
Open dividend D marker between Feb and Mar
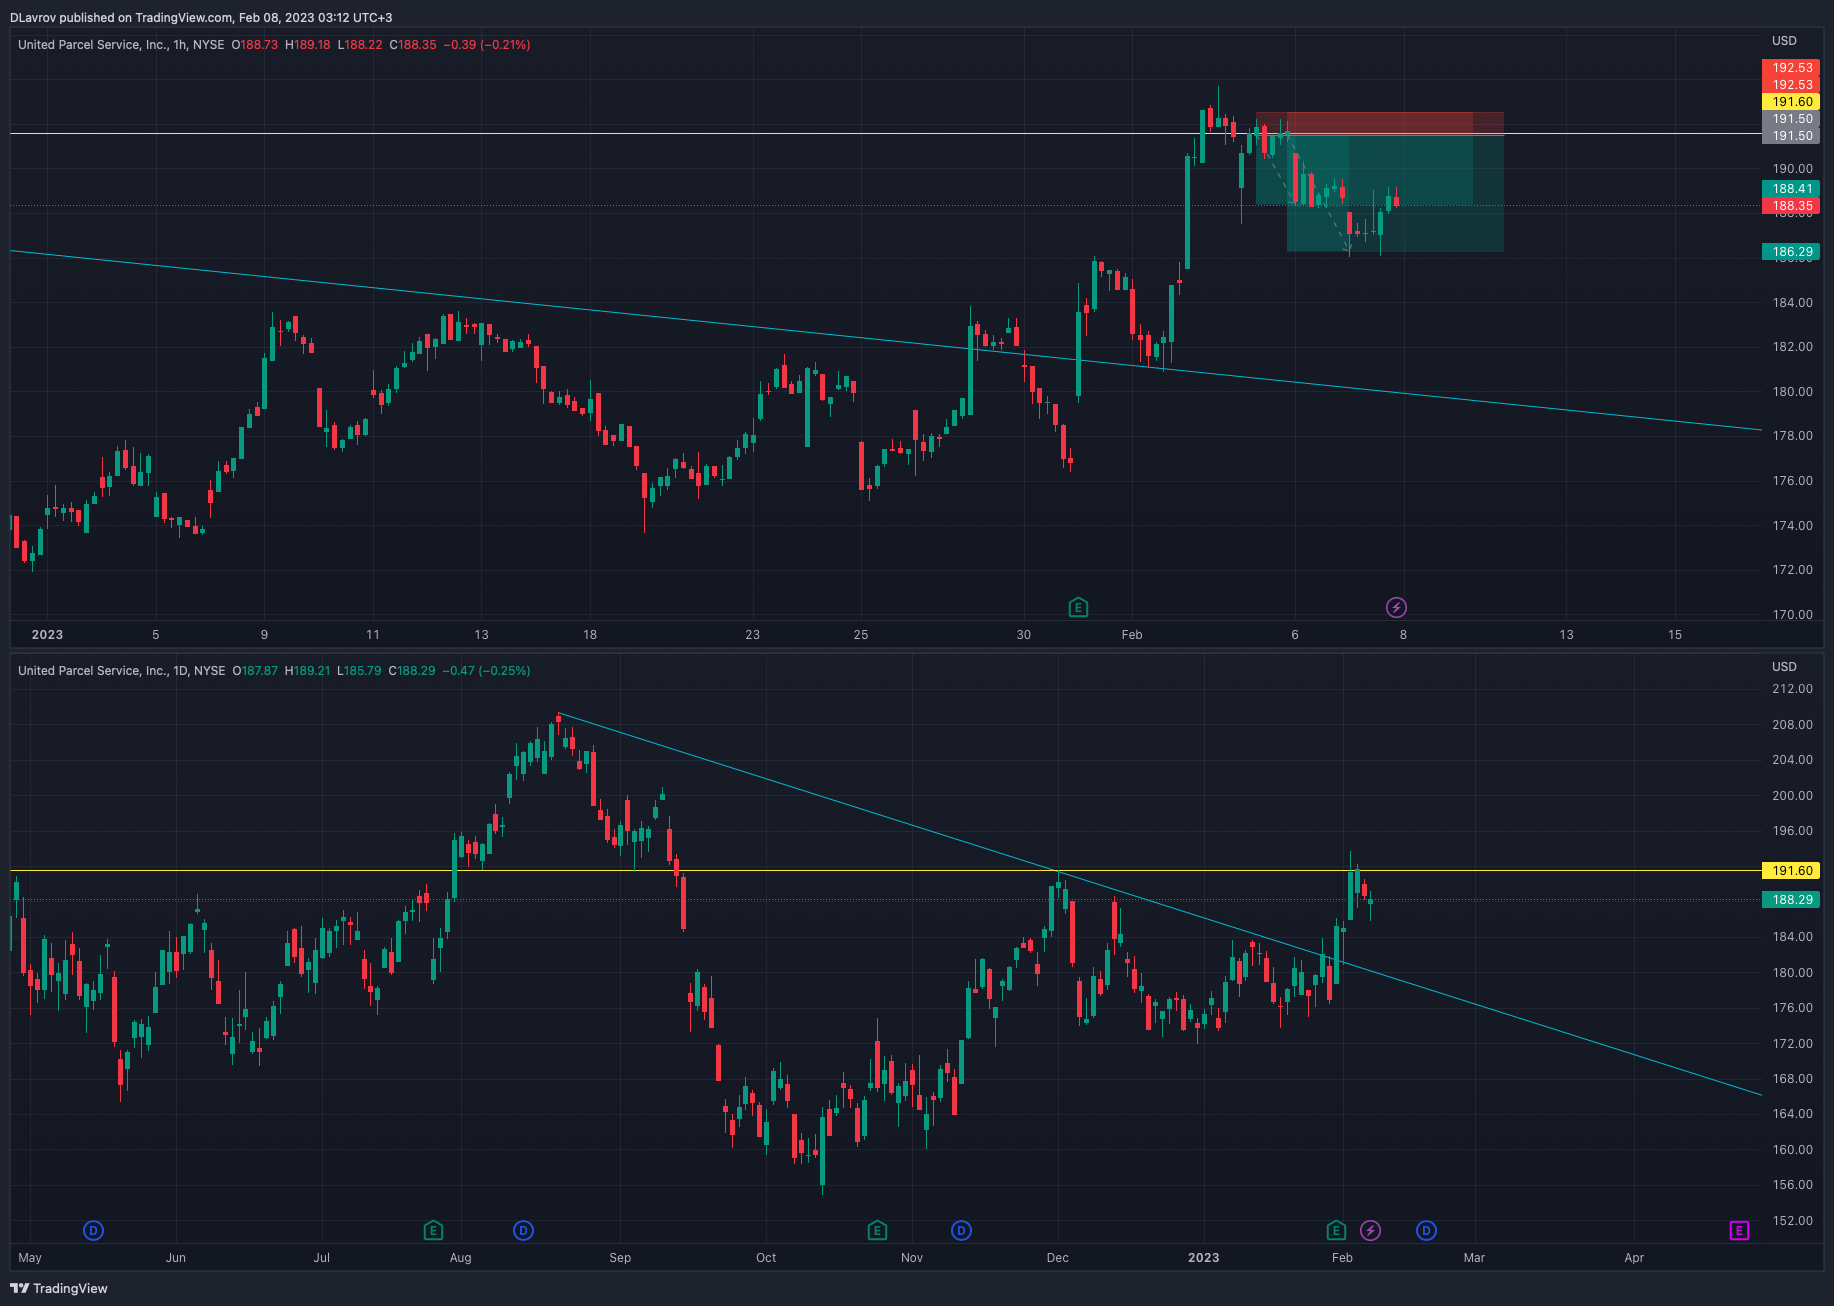(1426, 1230)
